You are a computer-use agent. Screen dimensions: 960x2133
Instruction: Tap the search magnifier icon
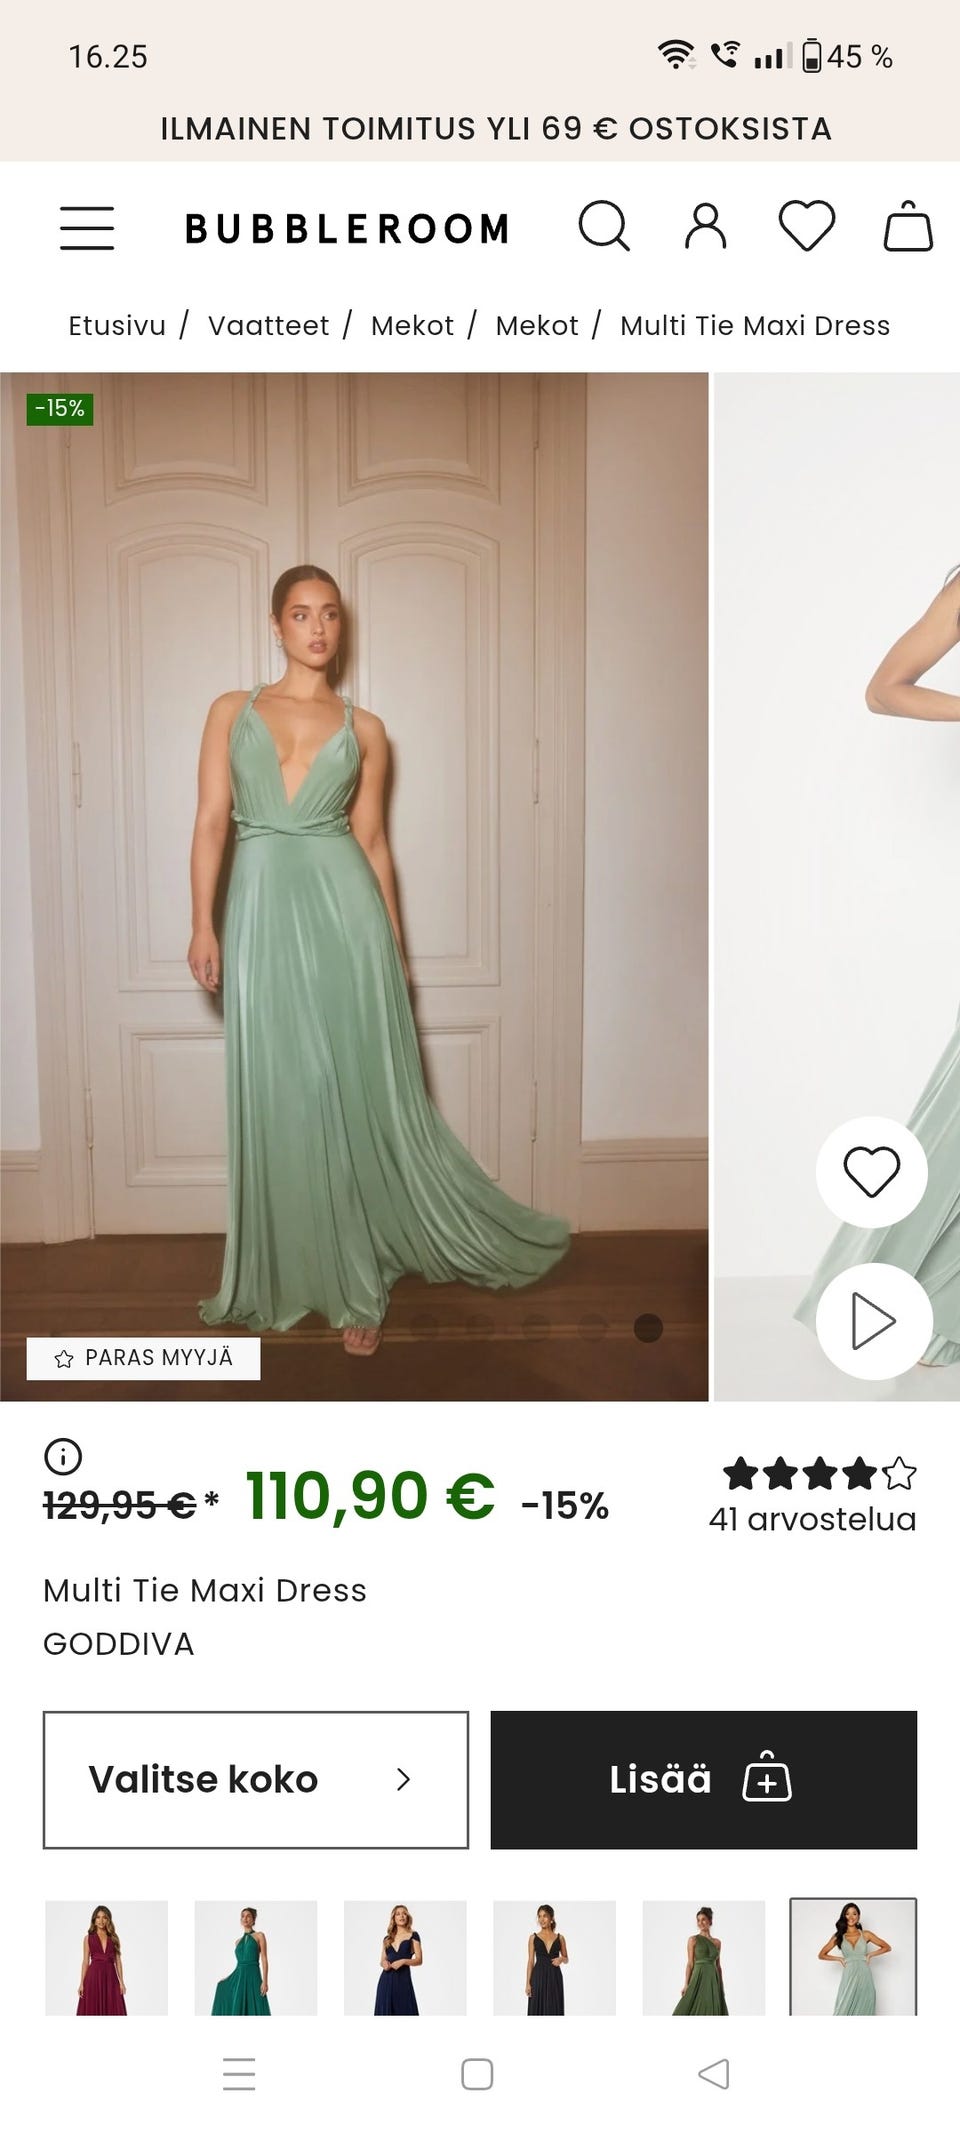coord(604,226)
